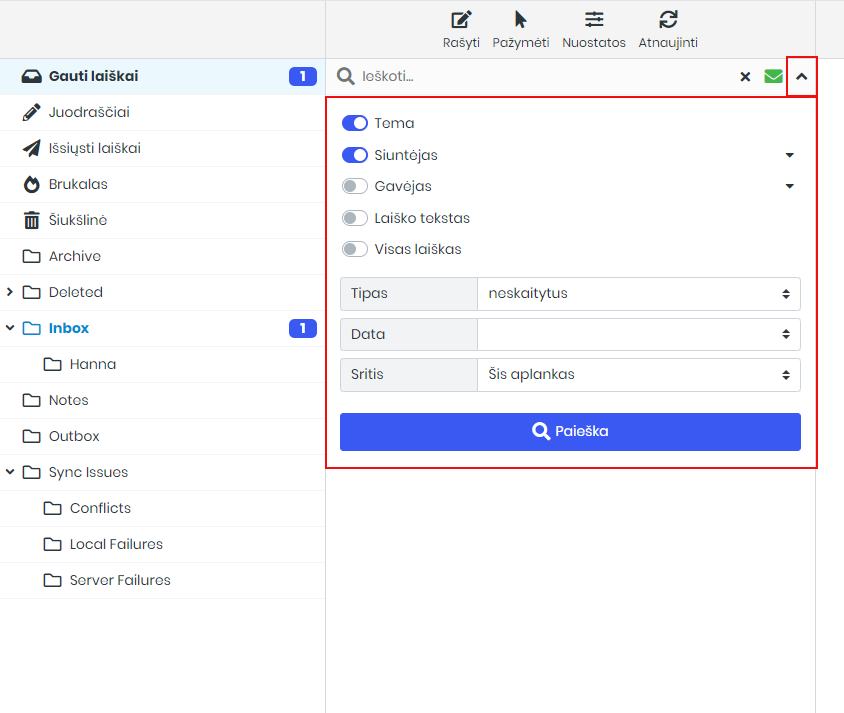This screenshot has height=713, width=844.
Task: Open the Notes folder
Action: pyautogui.click(x=161, y=401)
